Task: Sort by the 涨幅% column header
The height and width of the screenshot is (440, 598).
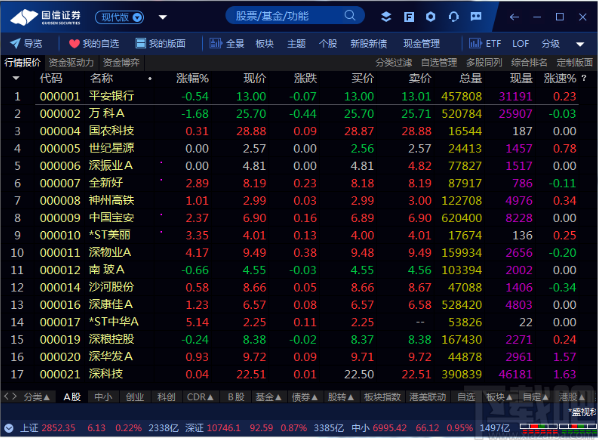Action: pos(192,78)
